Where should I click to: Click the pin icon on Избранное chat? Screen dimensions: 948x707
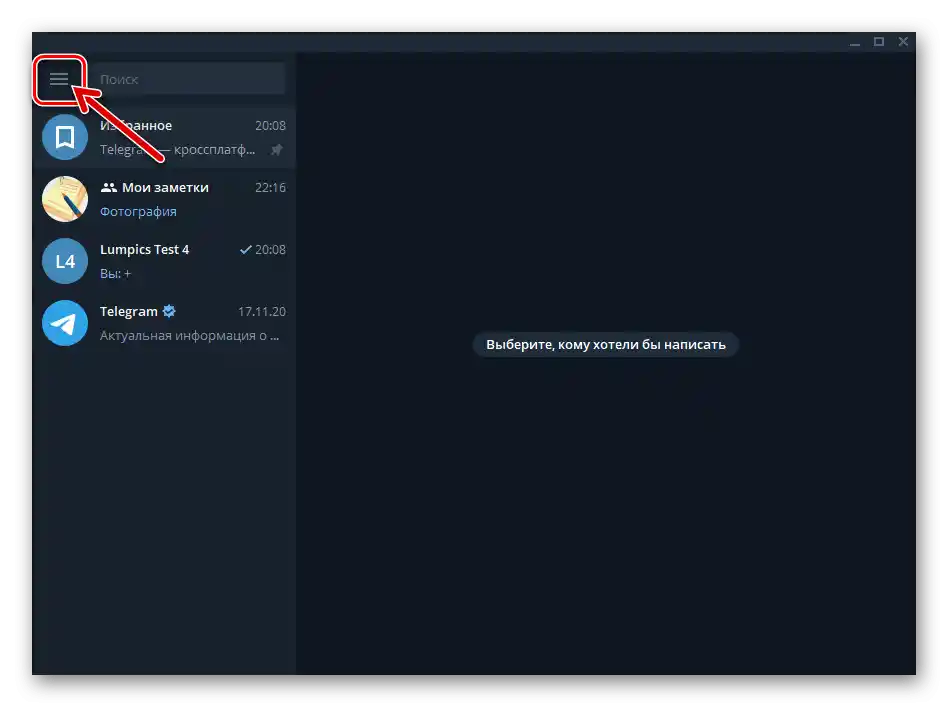[x=276, y=149]
